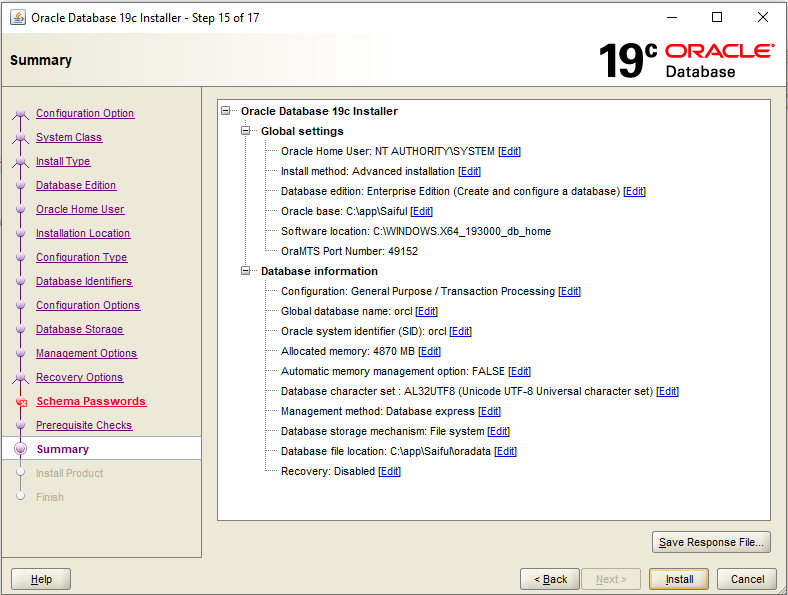
Task: Return to the Schema Passwords step
Action: pyautogui.click(x=91, y=401)
